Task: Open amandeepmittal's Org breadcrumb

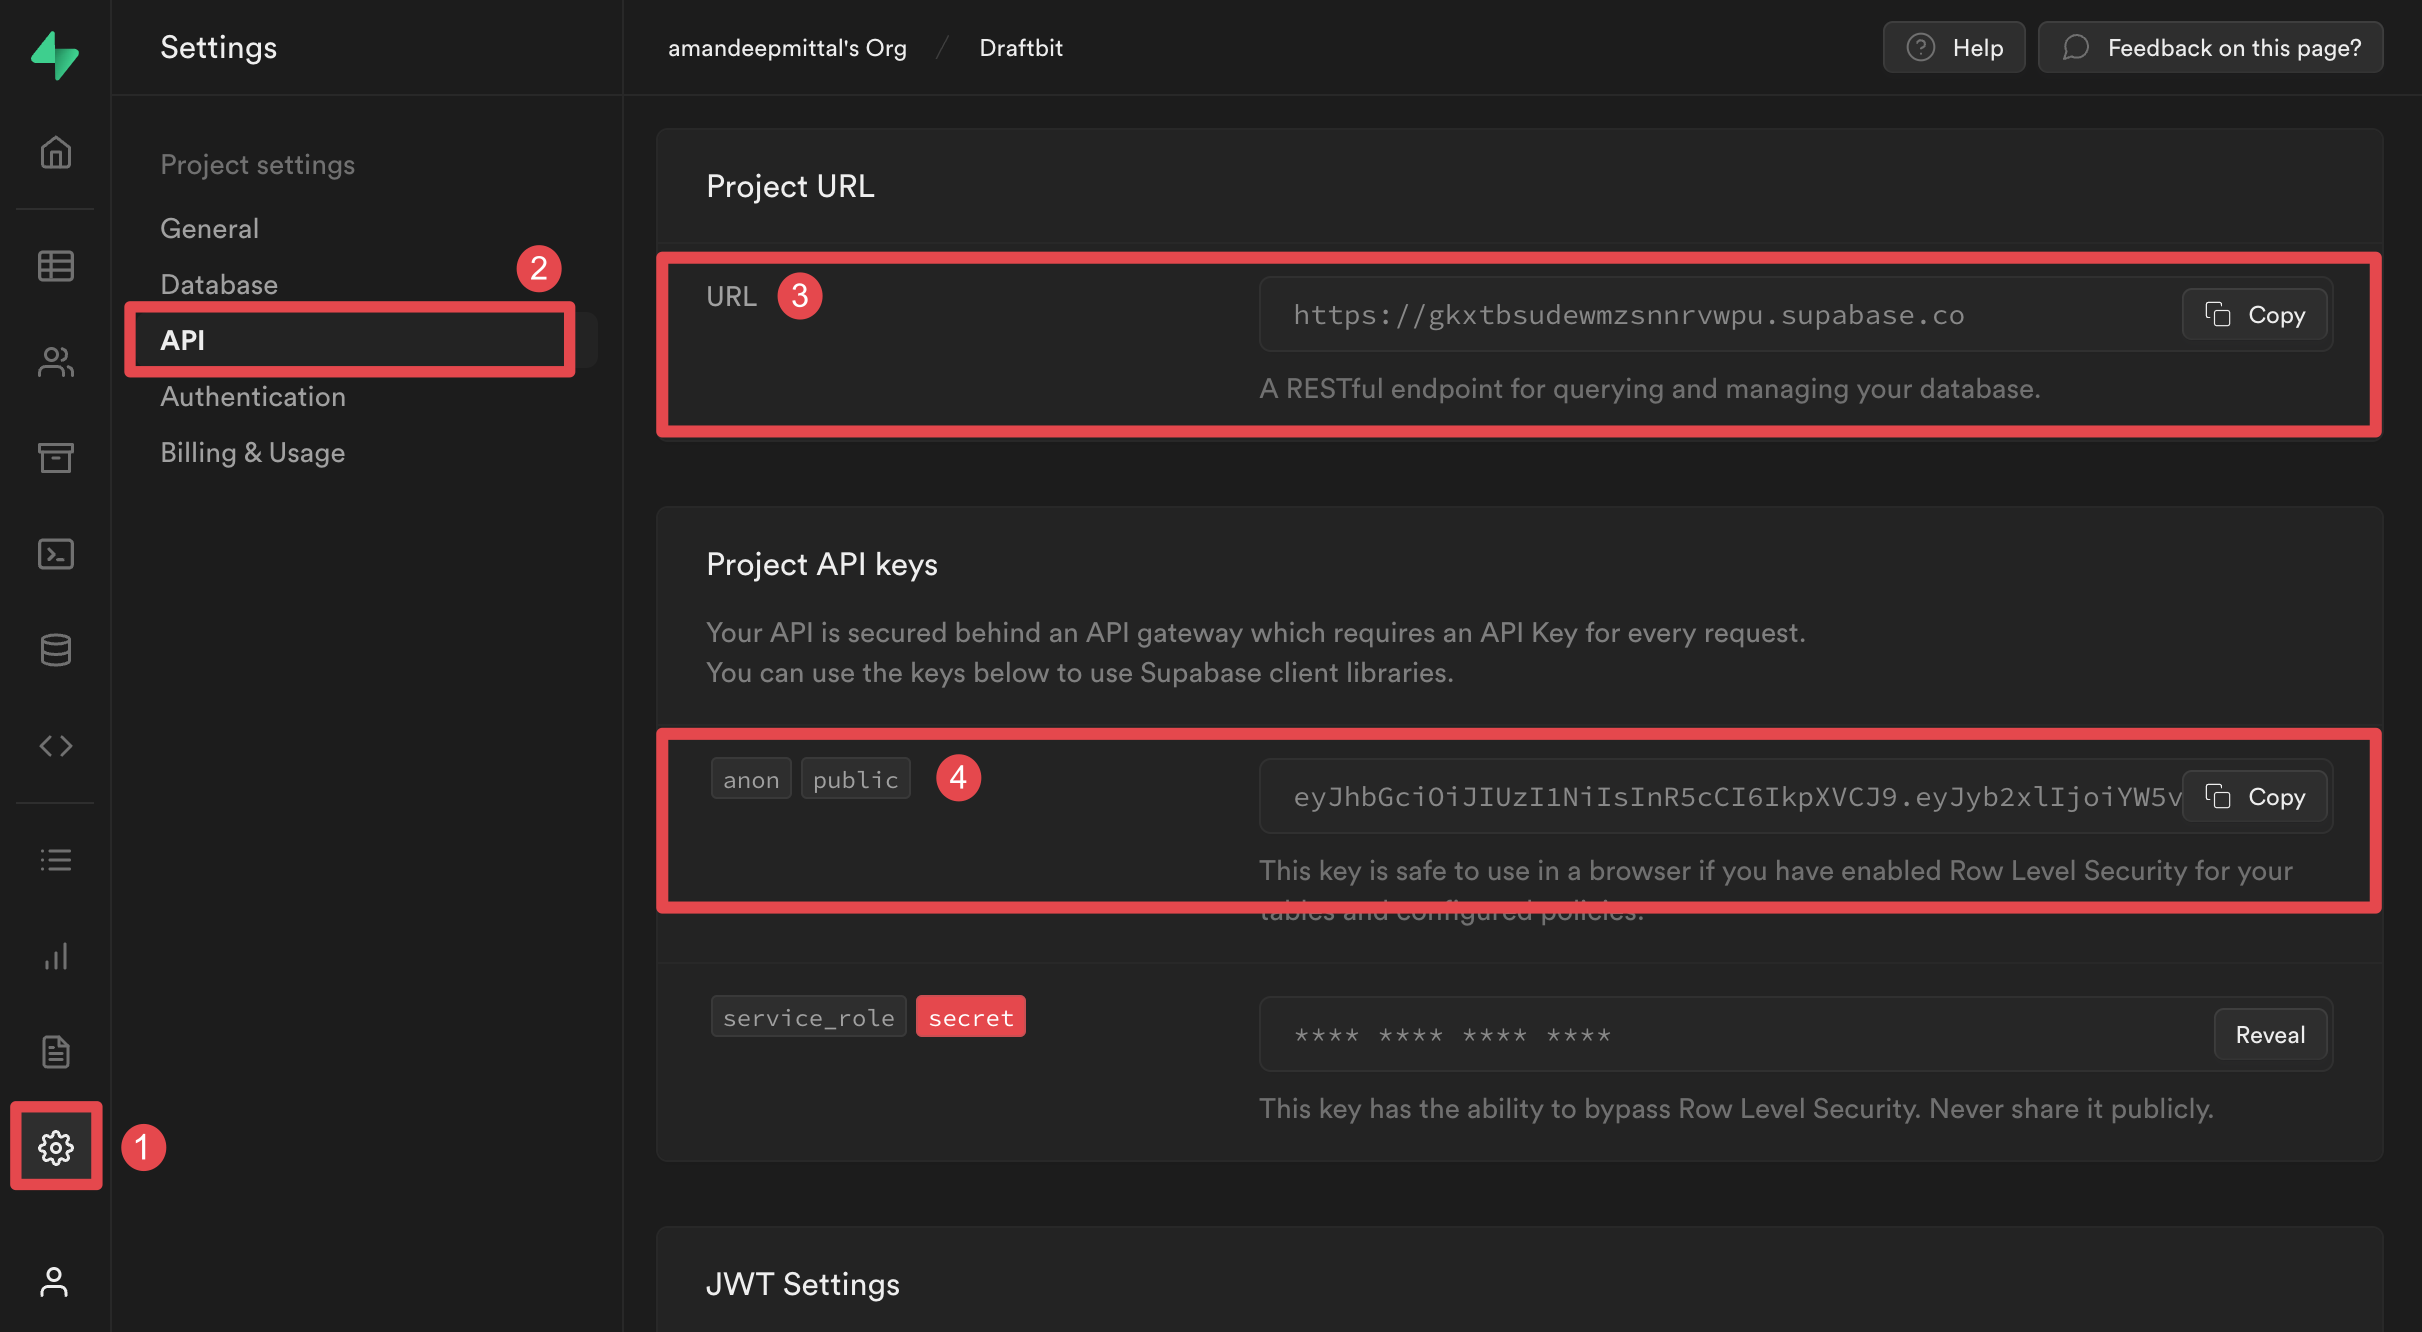Action: coord(787,47)
